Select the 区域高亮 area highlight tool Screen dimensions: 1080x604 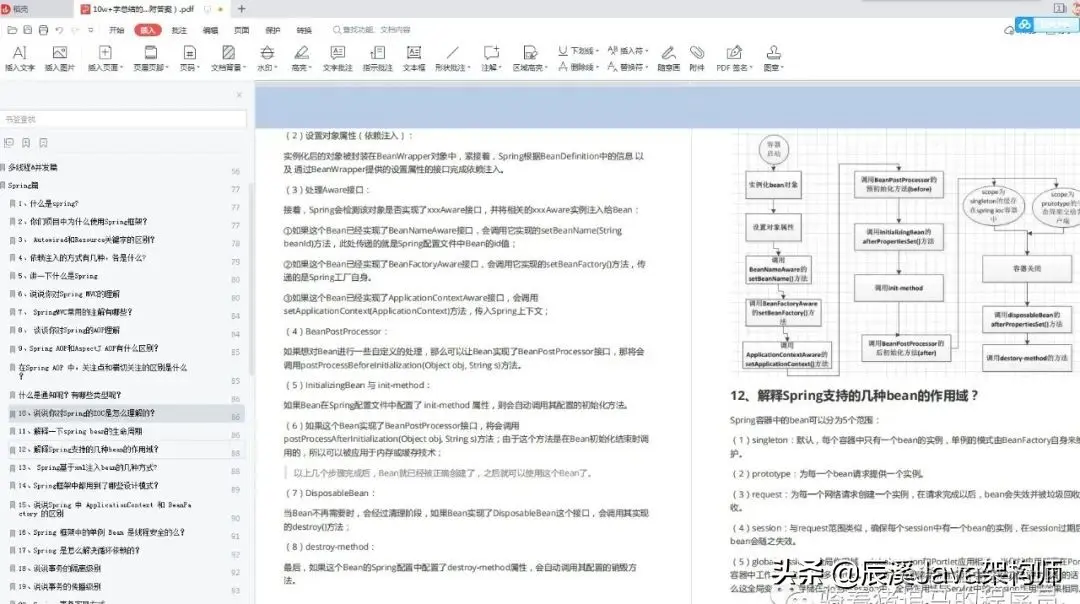coord(530,58)
